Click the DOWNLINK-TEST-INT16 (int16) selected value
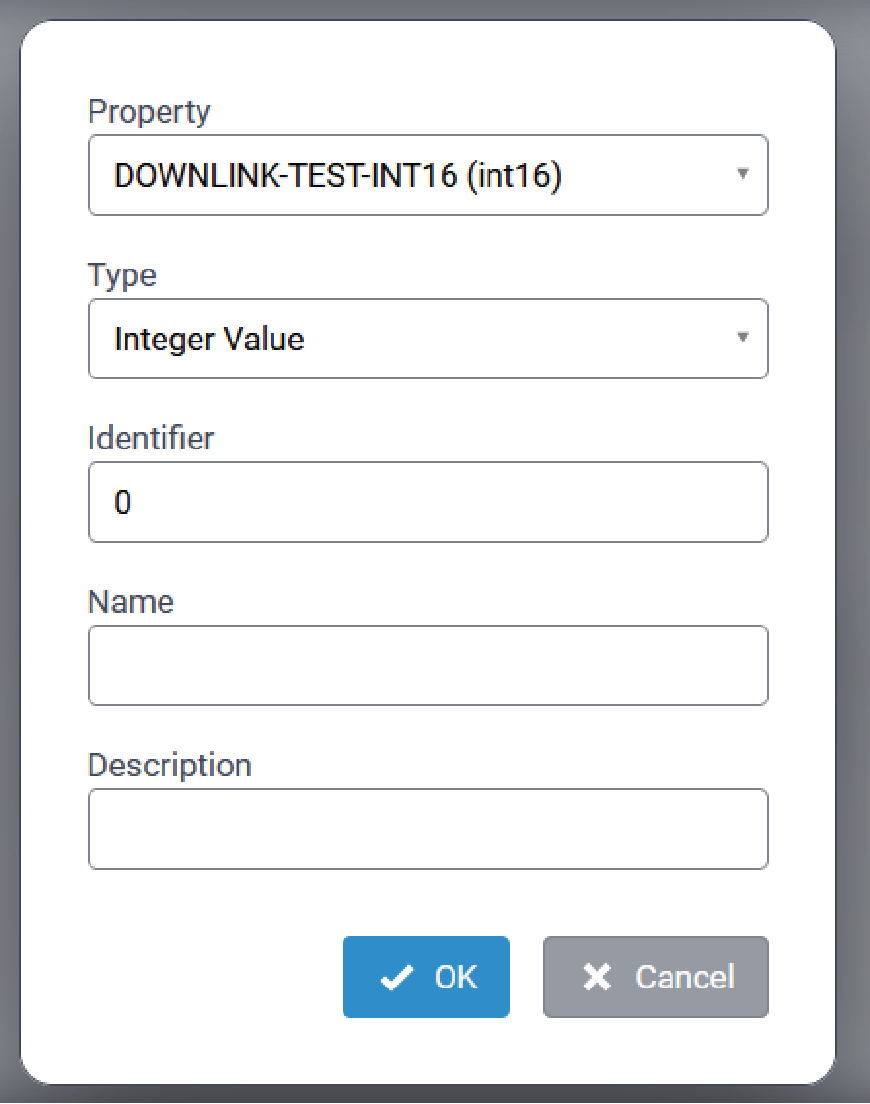870x1104 pixels. 338,176
